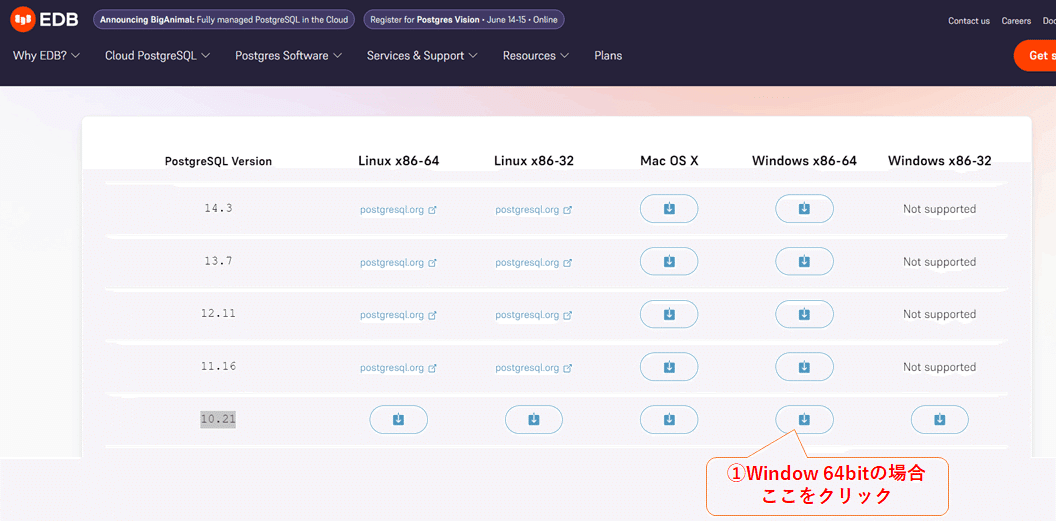
Task: Select the highlighted 10.21 version text
Action: (x=218, y=419)
